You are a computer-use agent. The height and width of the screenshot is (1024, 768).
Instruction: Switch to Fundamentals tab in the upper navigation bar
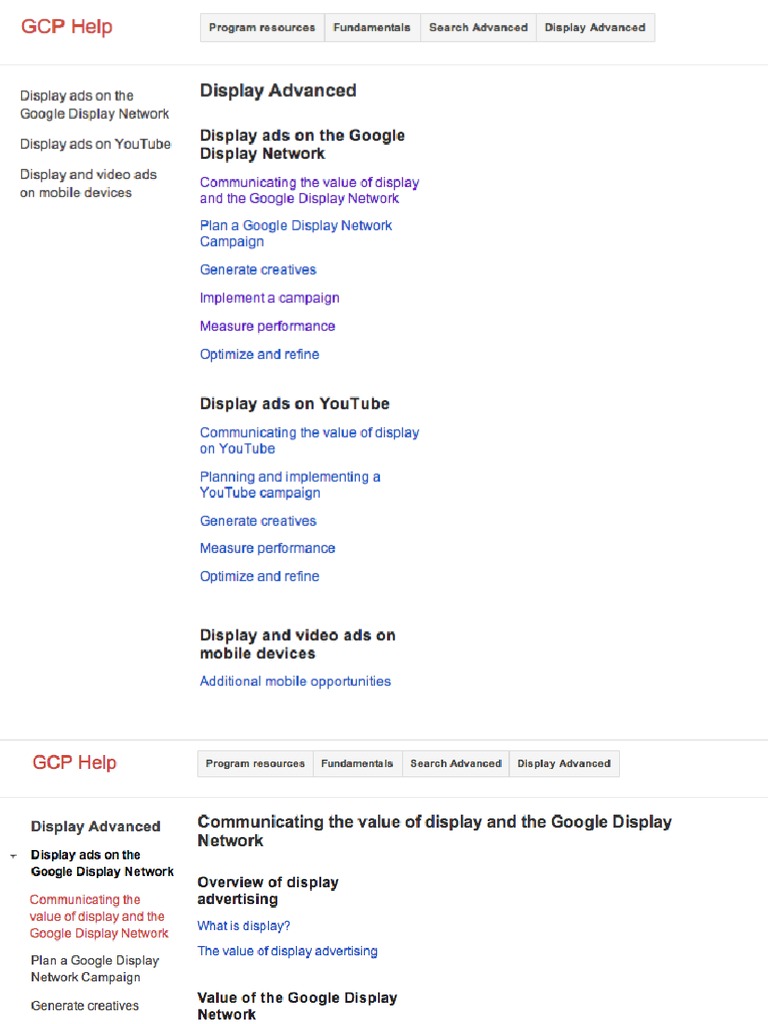371,28
